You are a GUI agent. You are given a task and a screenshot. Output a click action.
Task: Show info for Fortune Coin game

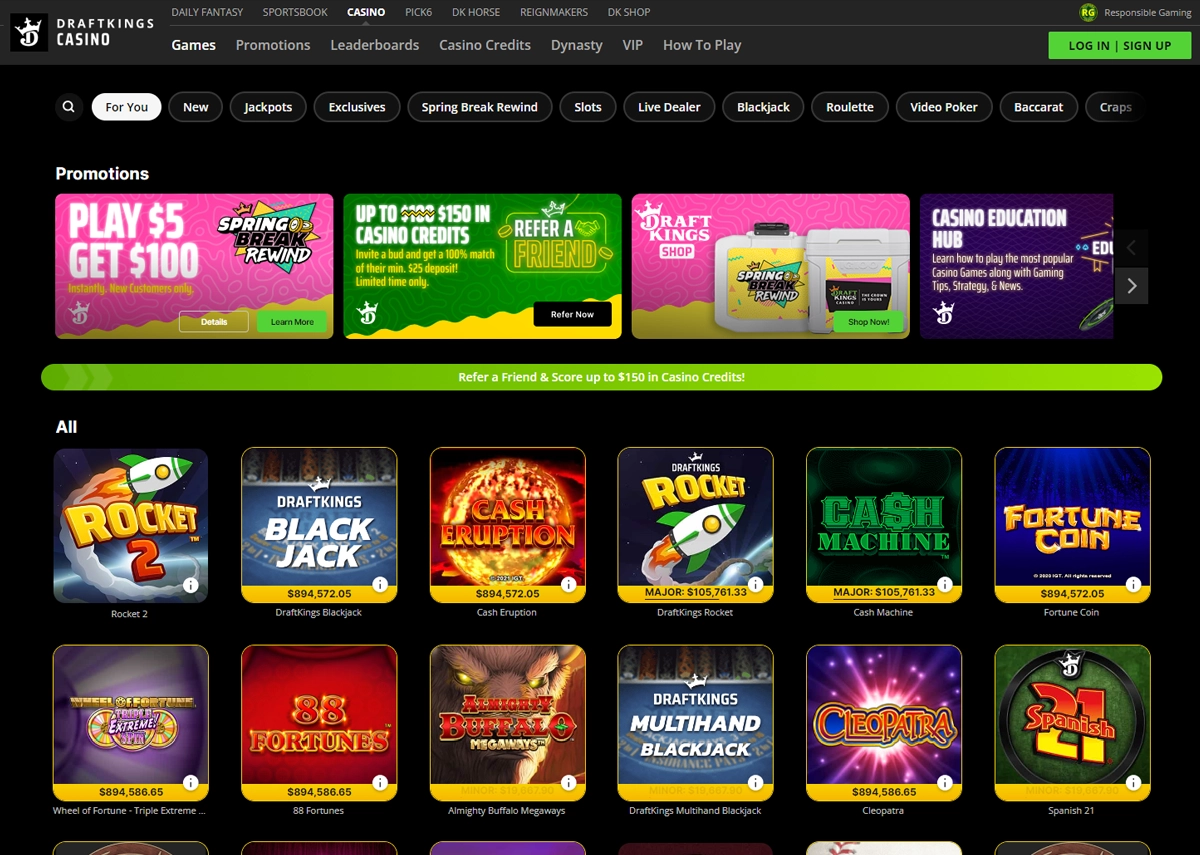click(x=1132, y=584)
